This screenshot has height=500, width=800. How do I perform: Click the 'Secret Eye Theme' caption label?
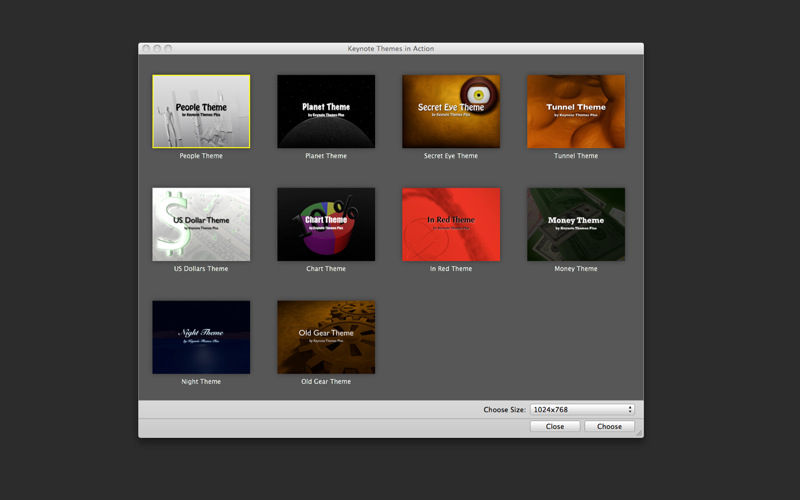tap(451, 156)
